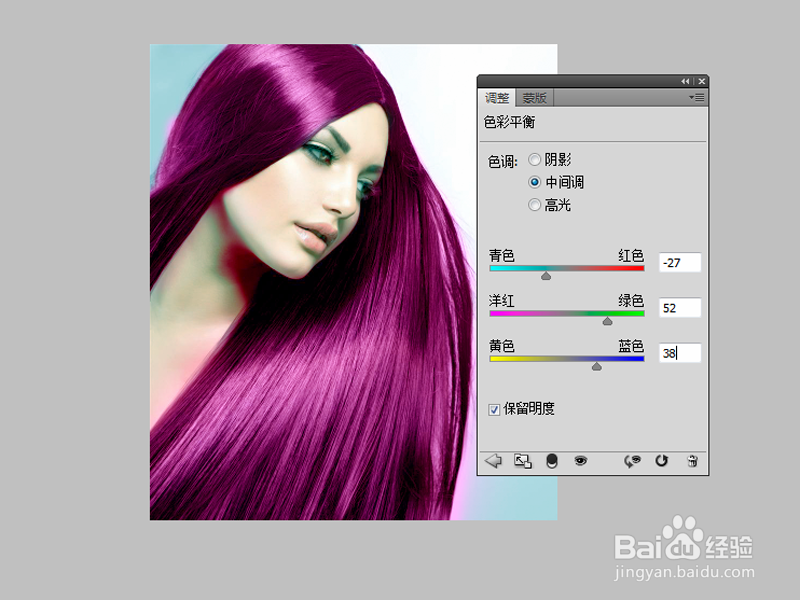Viewport: 800px width, 600px height.
Task: Switch to the 蒙版 tab
Action: coord(534,97)
